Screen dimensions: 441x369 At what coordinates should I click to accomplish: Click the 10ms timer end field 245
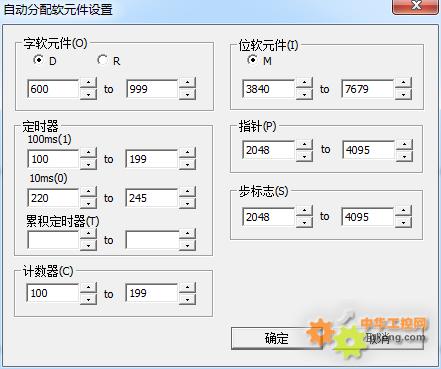tap(152, 198)
